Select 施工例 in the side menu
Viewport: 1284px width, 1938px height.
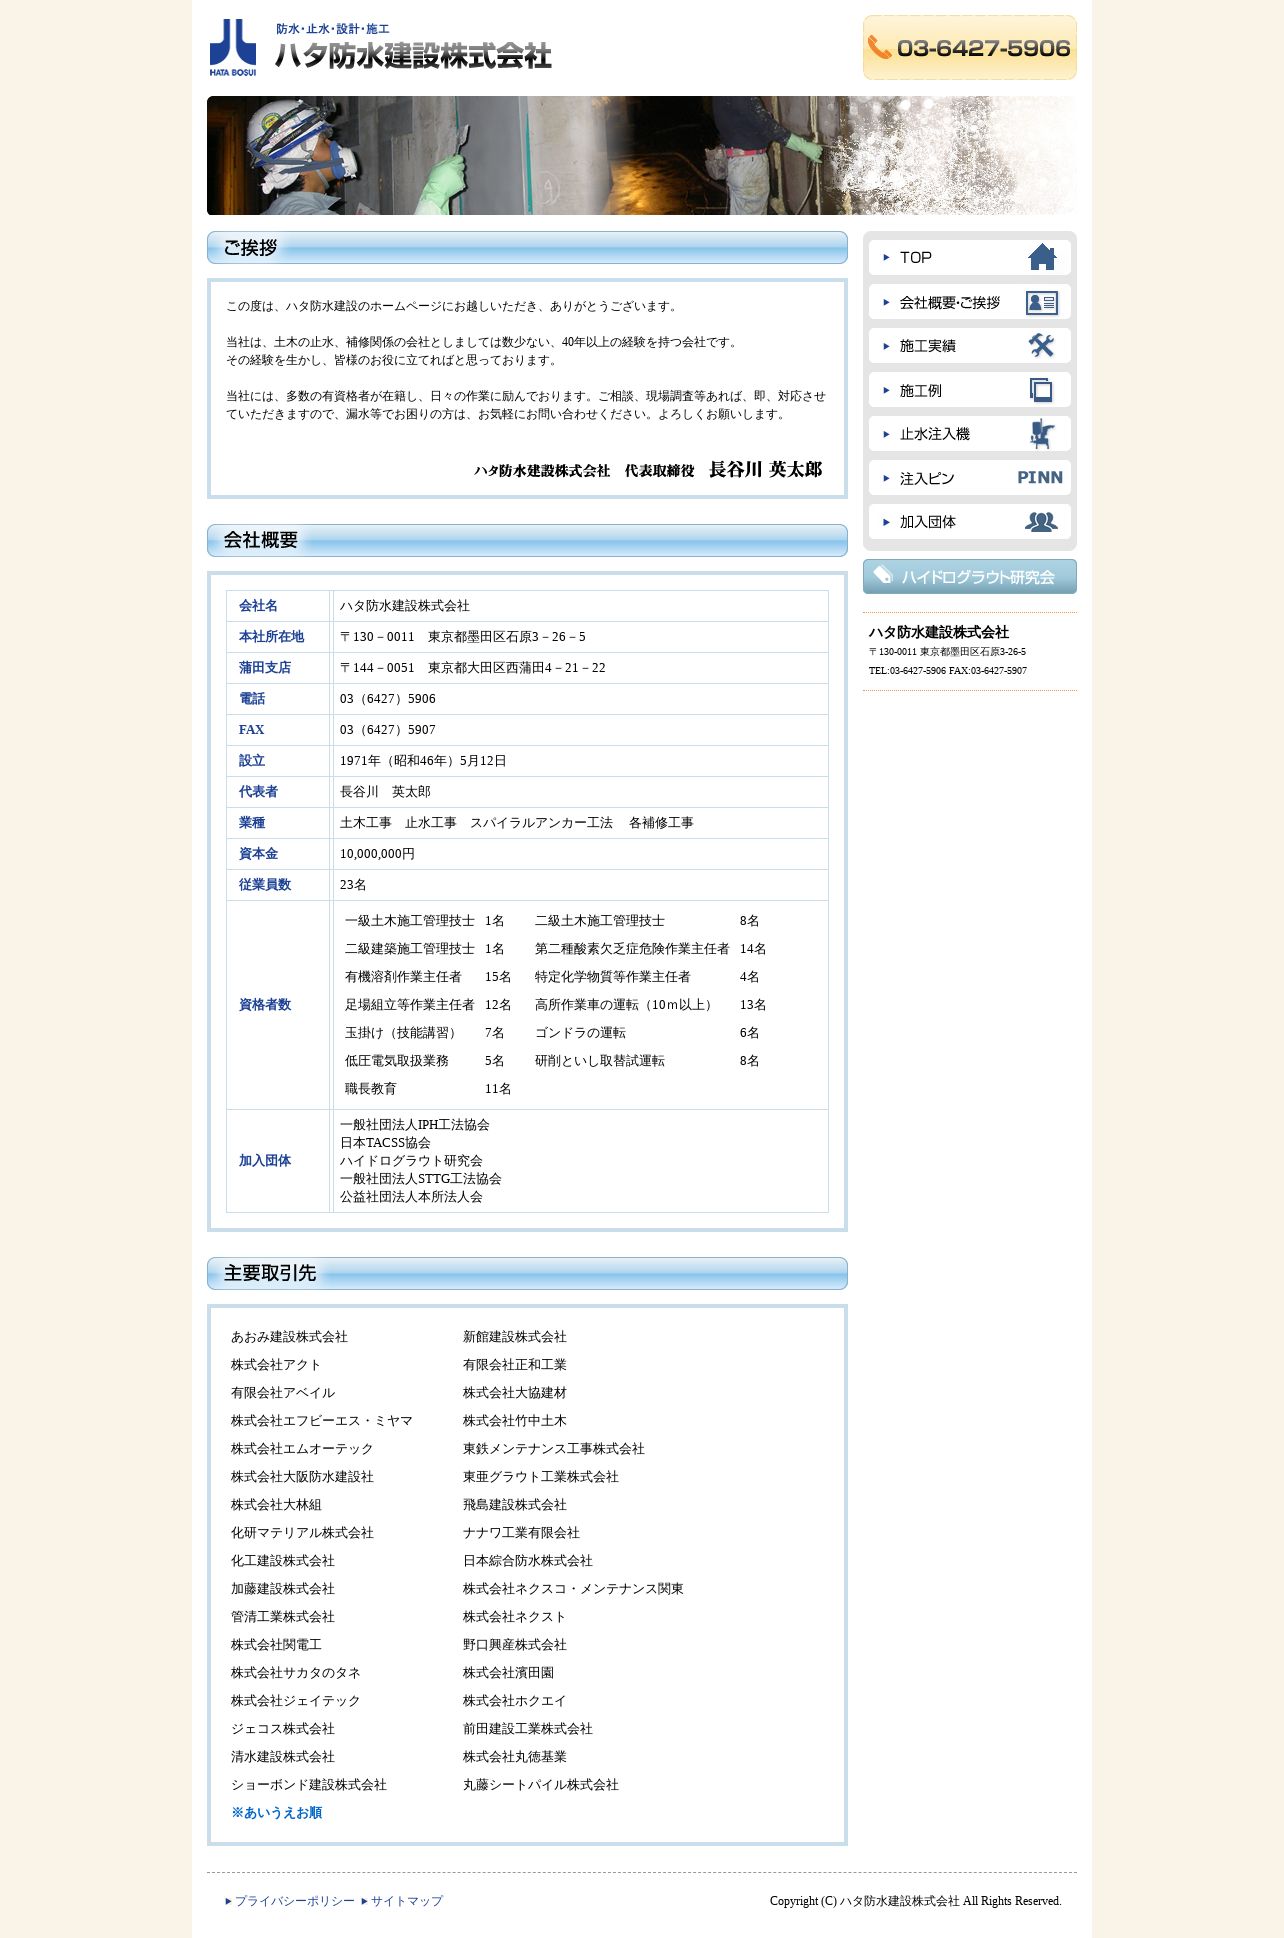click(970, 390)
